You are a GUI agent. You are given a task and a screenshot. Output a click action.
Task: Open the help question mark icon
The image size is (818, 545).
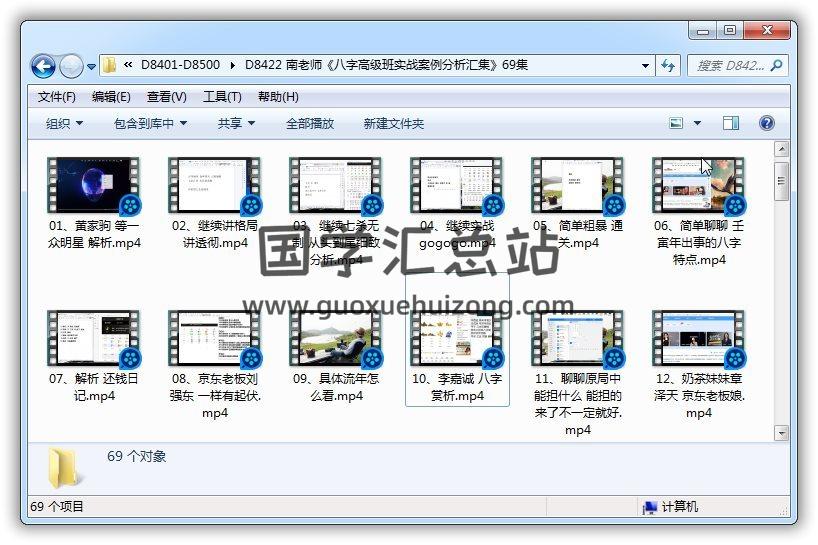pos(767,124)
